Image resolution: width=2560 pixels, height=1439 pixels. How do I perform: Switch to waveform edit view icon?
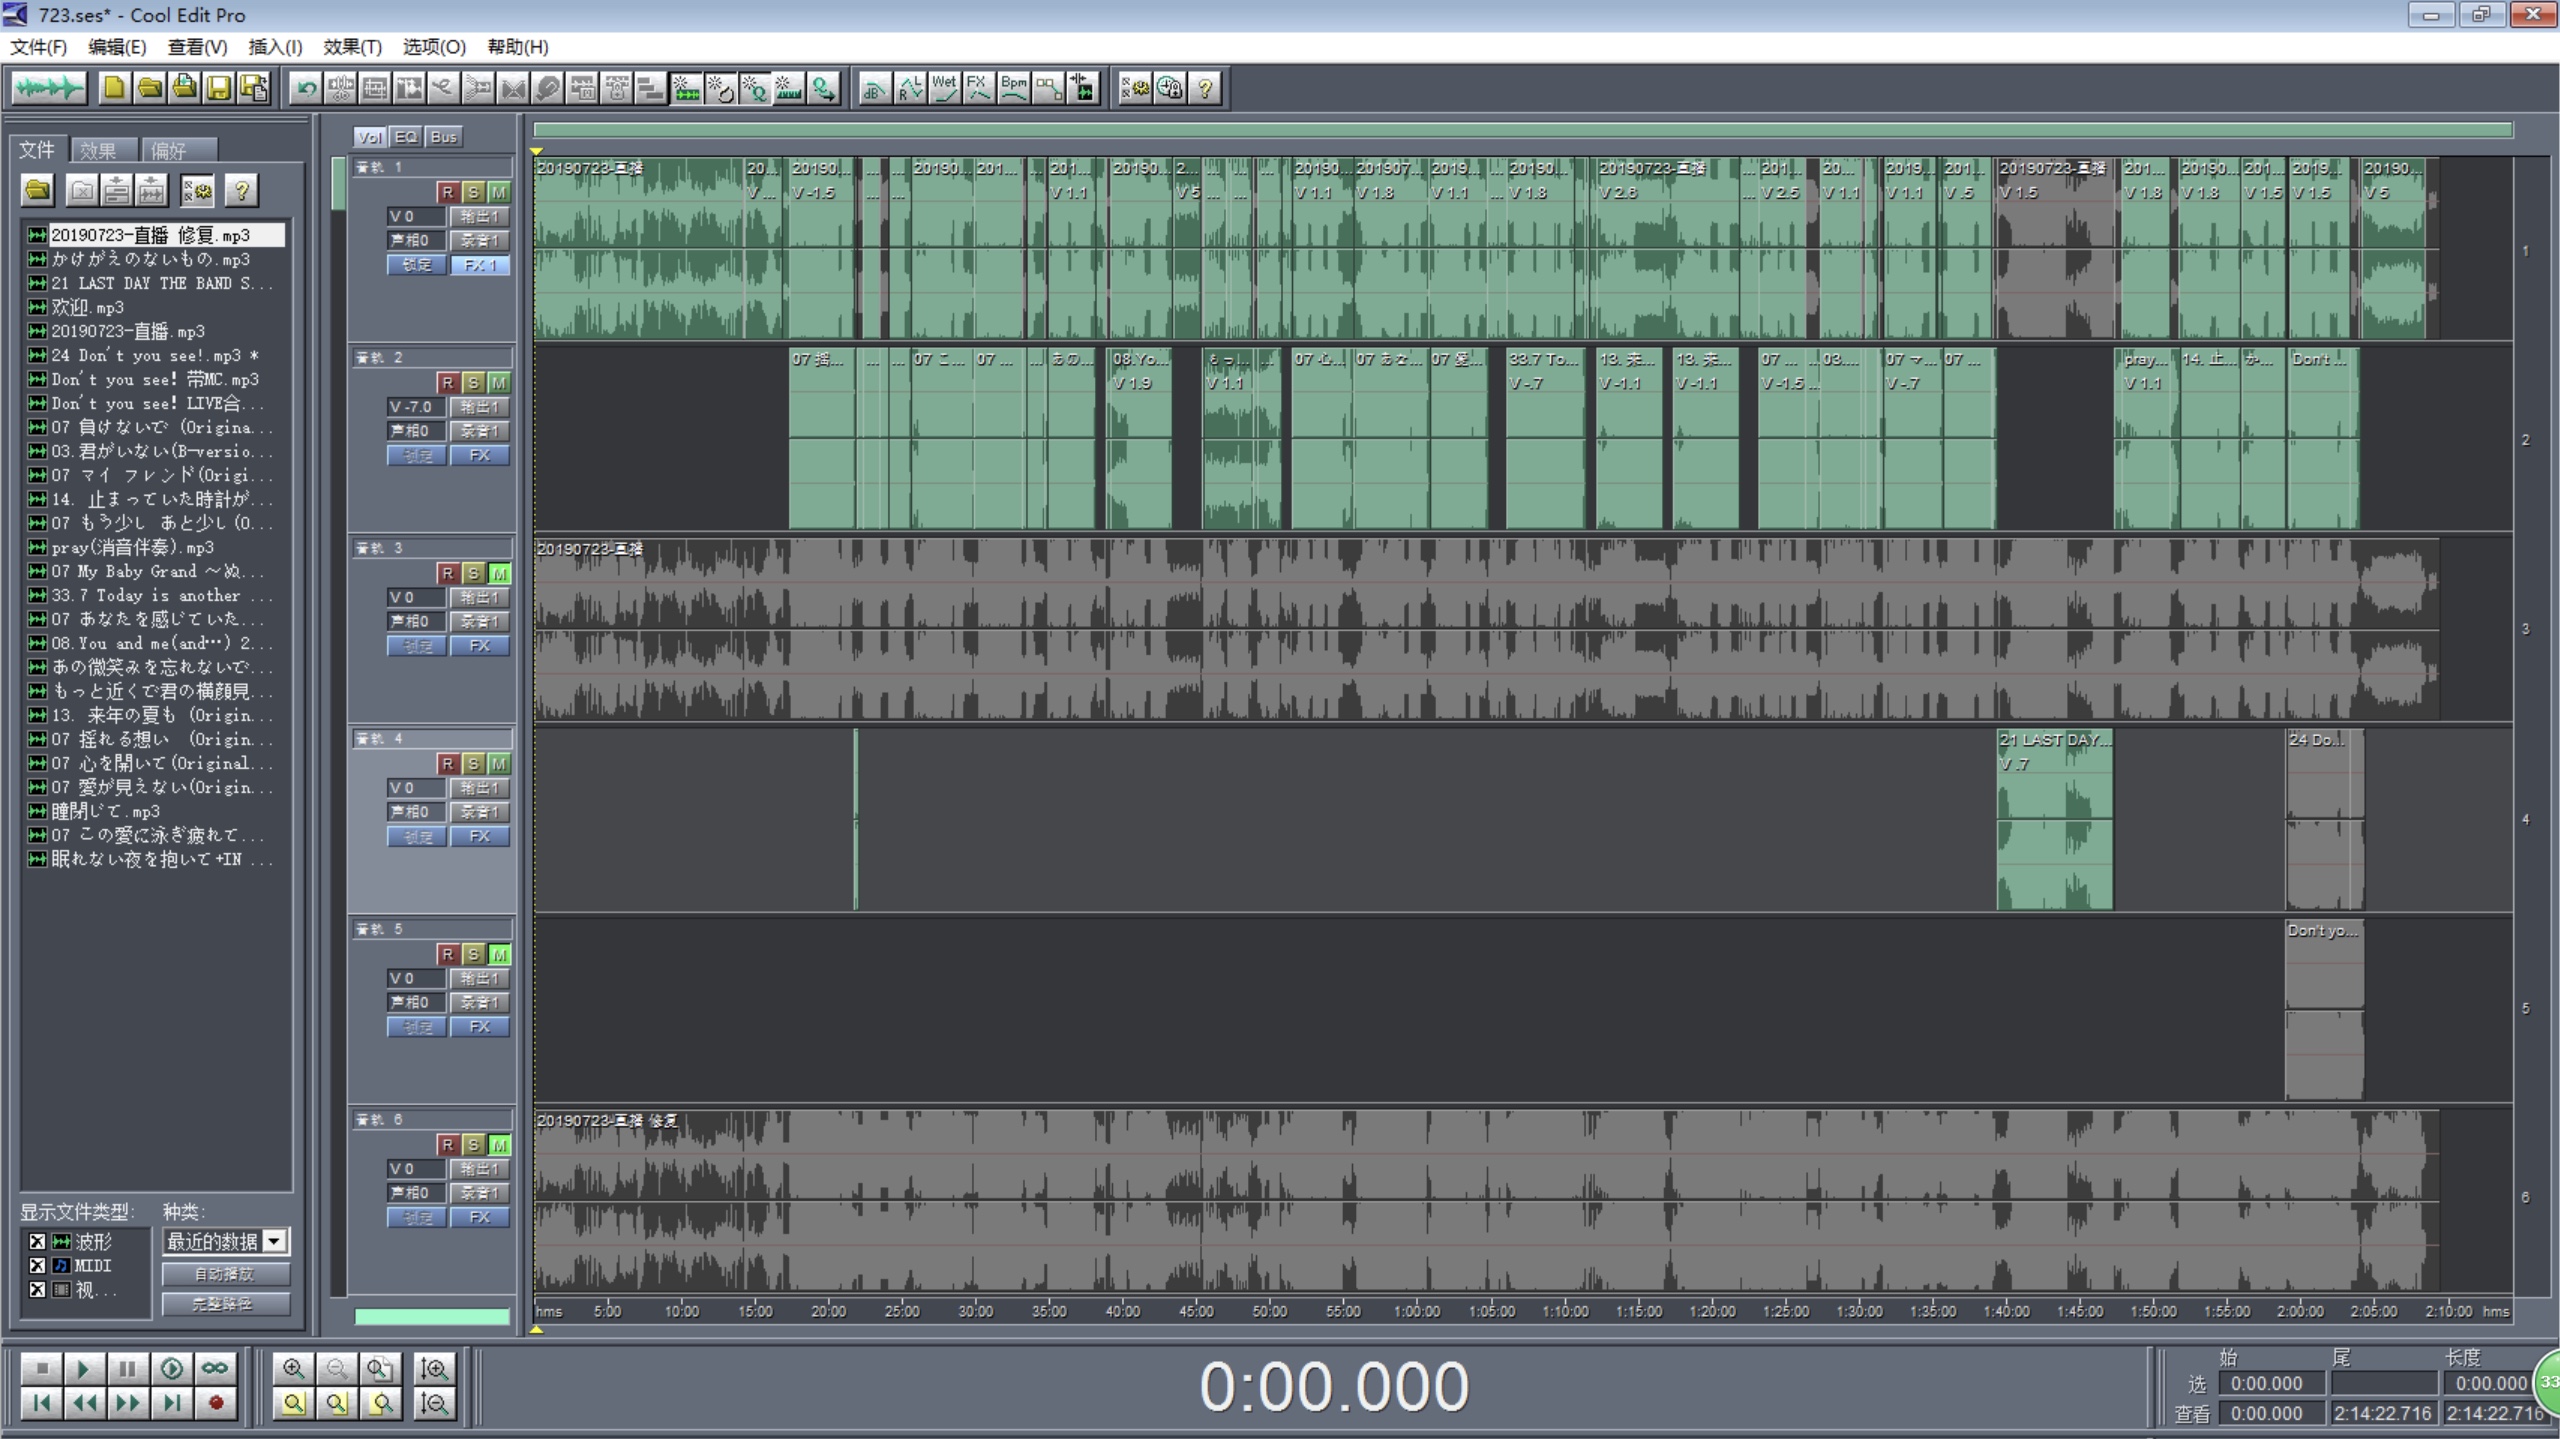click(x=48, y=89)
